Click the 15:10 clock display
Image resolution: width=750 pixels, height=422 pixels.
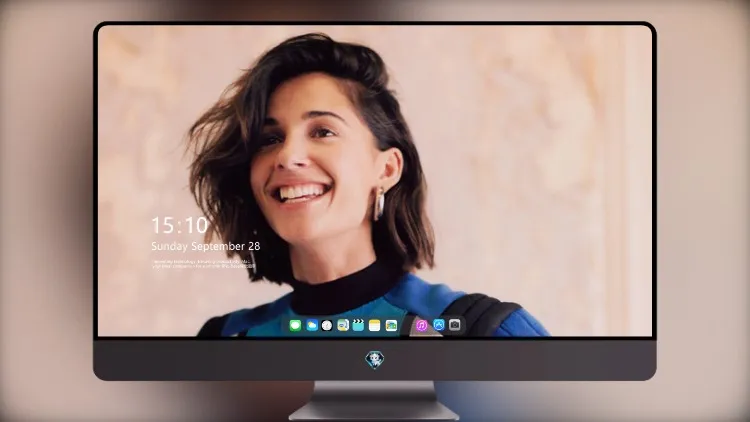tap(180, 225)
